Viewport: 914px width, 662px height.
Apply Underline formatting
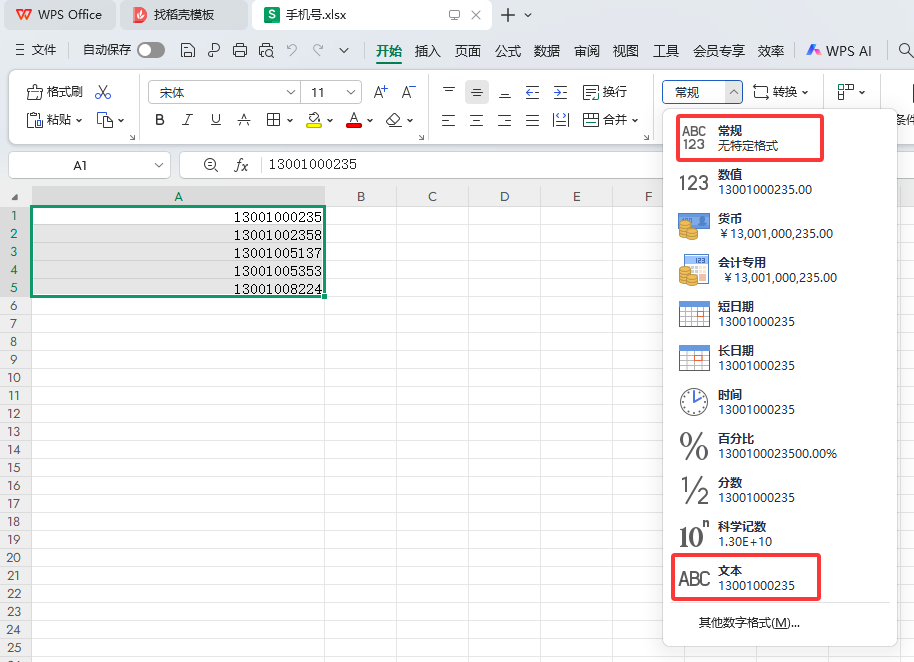(215, 120)
